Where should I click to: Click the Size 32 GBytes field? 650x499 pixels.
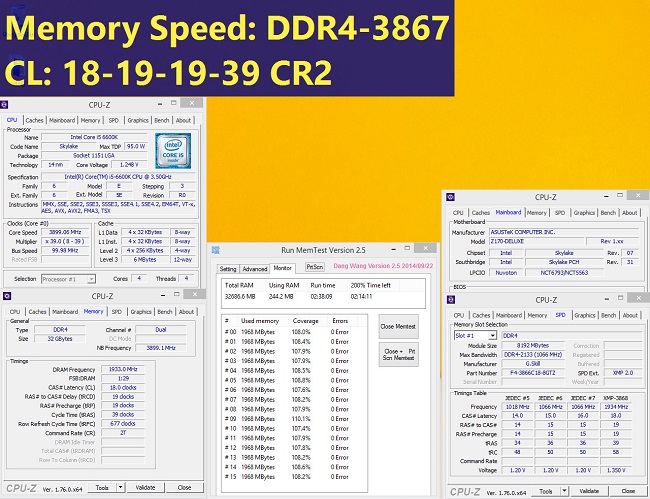tap(60, 339)
